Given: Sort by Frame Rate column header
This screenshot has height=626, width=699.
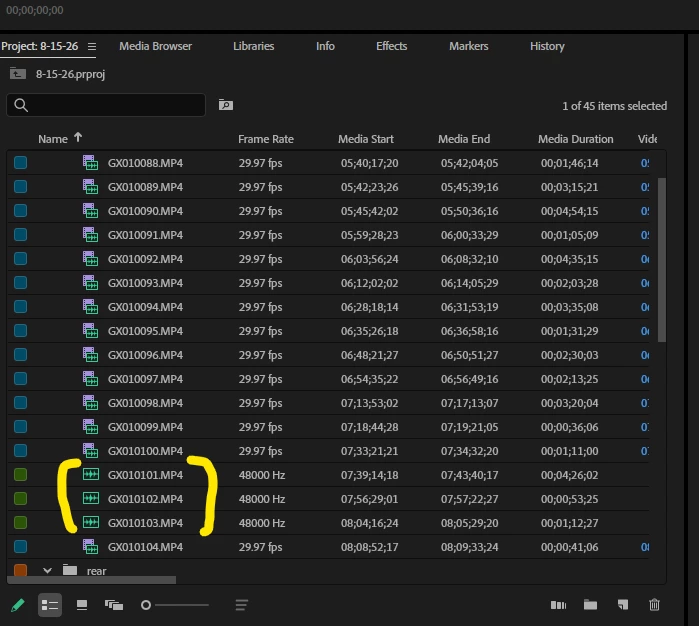Looking at the screenshot, I should click(x=266, y=139).
